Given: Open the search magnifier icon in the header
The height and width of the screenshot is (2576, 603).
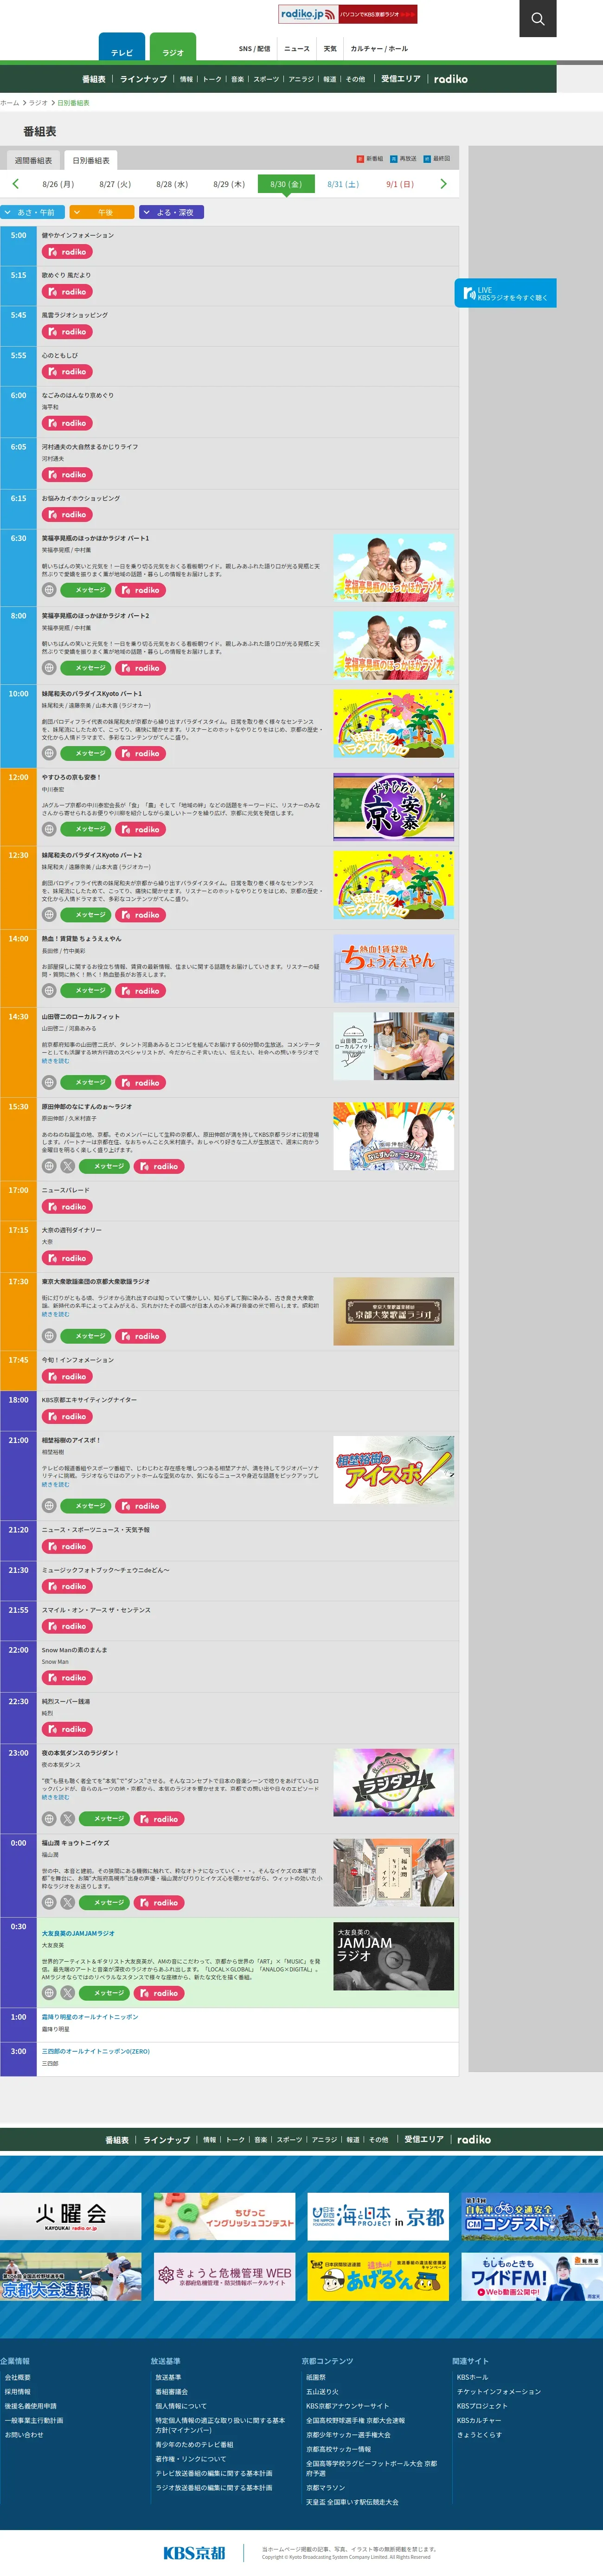Looking at the screenshot, I should pyautogui.click(x=537, y=18).
